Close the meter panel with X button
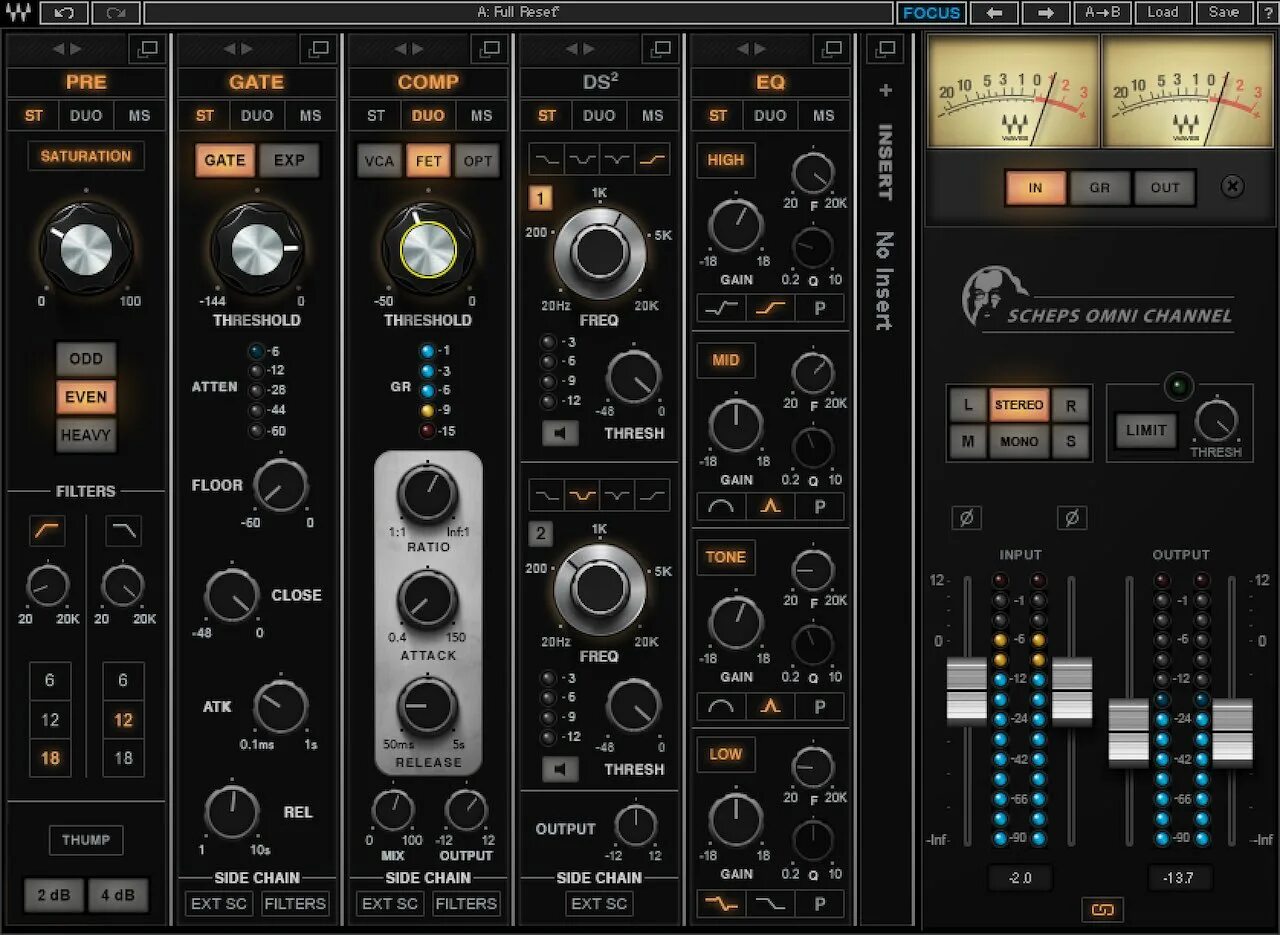 (1233, 187)
